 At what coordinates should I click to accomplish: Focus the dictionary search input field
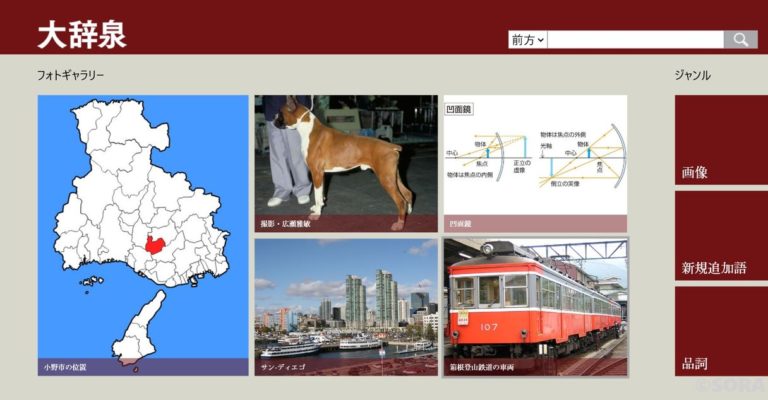[x=635, y=40]
